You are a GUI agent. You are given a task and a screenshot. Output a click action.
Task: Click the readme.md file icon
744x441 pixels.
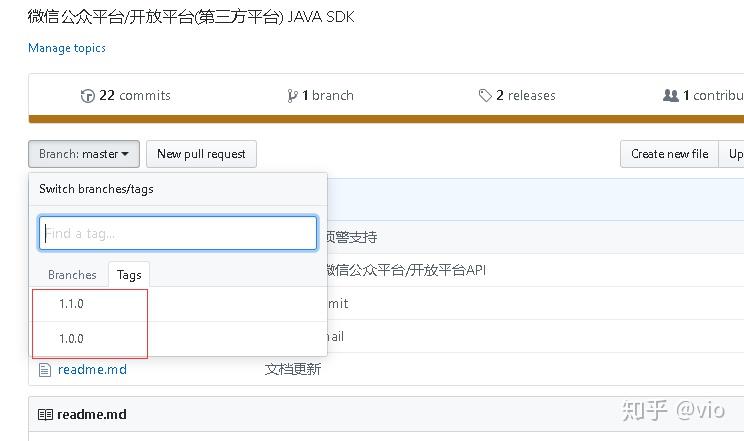click(x=45, y=370)
